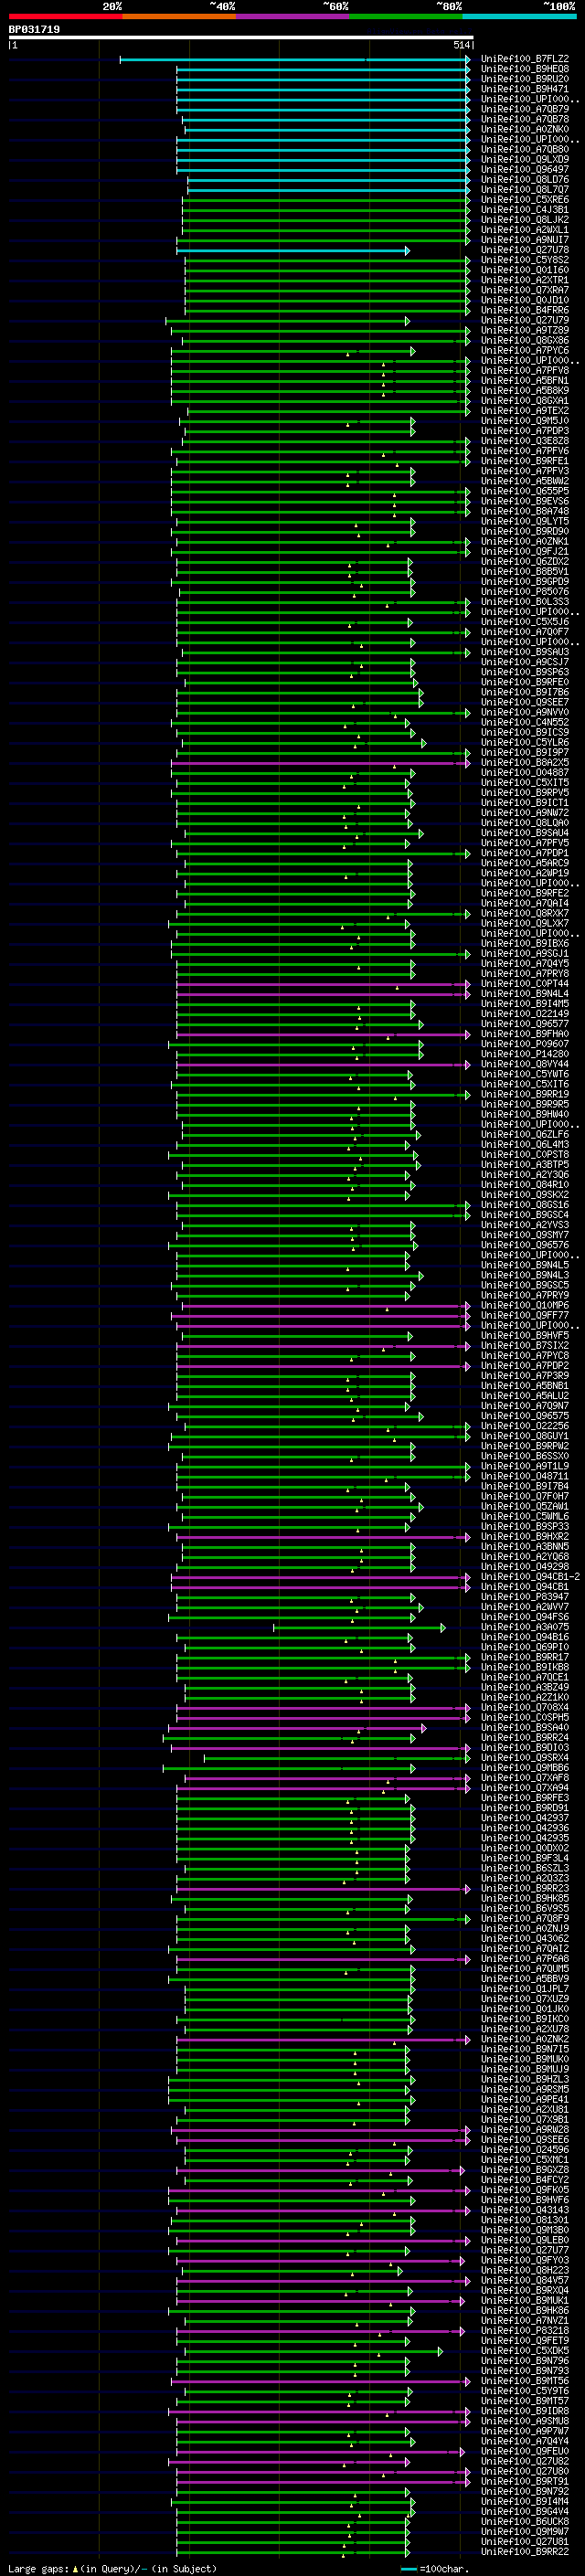Click the UniRef100_Q9FY03 label
Screen dimensions: 585x2576
[524, 2260]
